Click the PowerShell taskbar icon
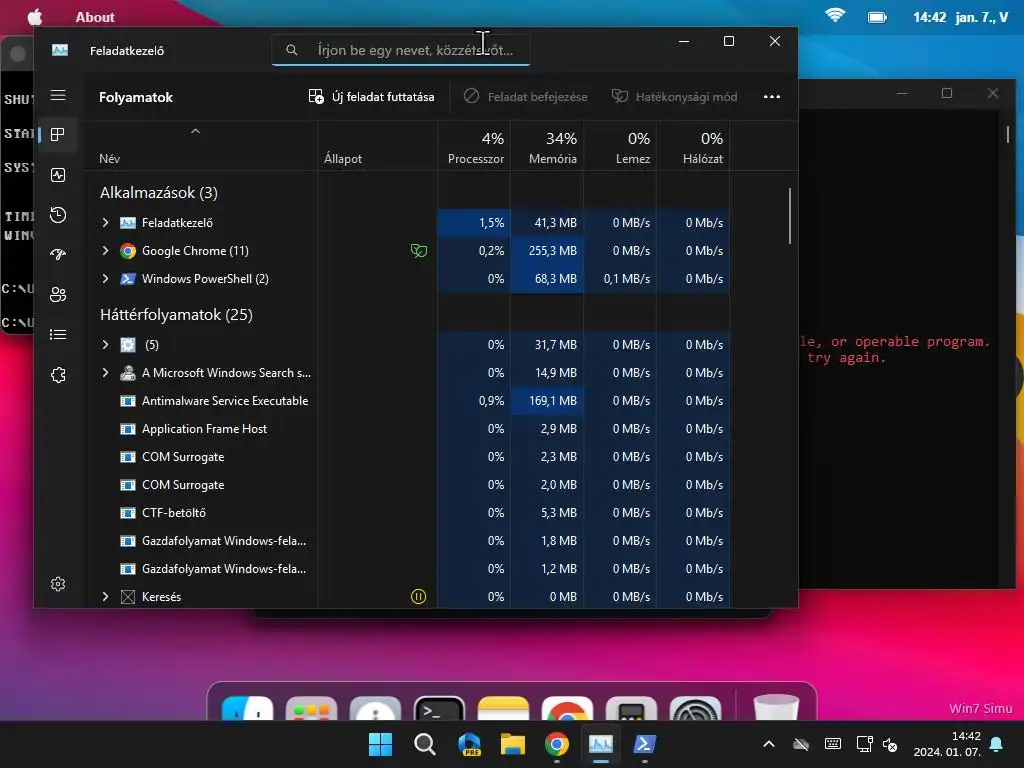 645,744
